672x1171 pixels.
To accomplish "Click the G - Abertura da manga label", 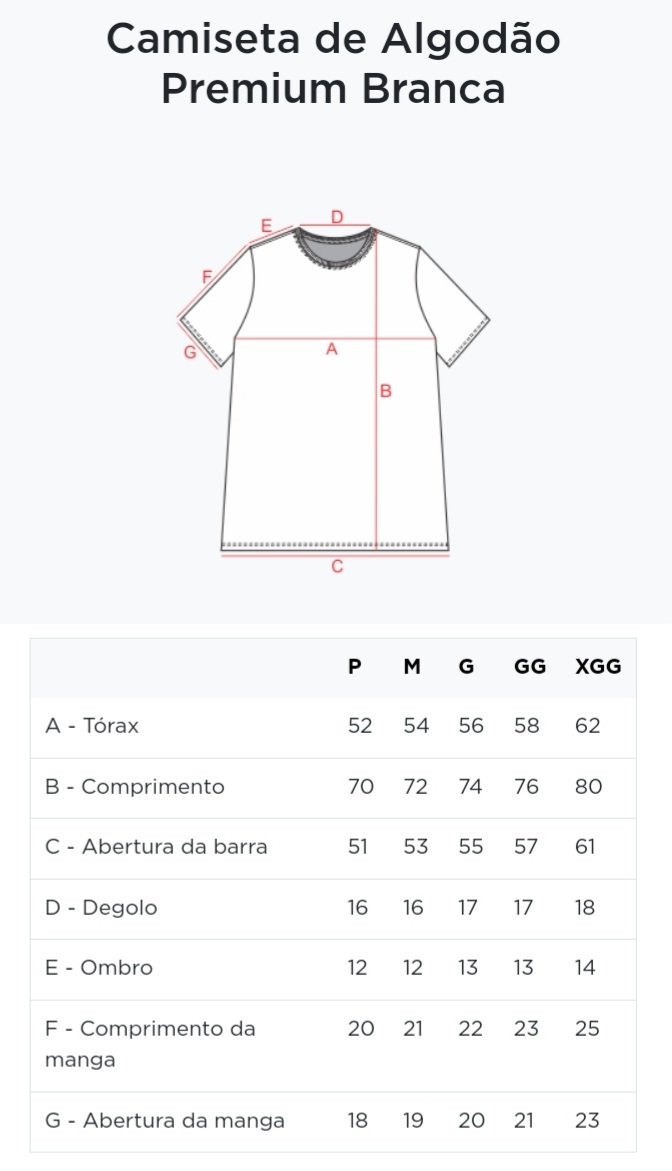I will coord(165,1120).
